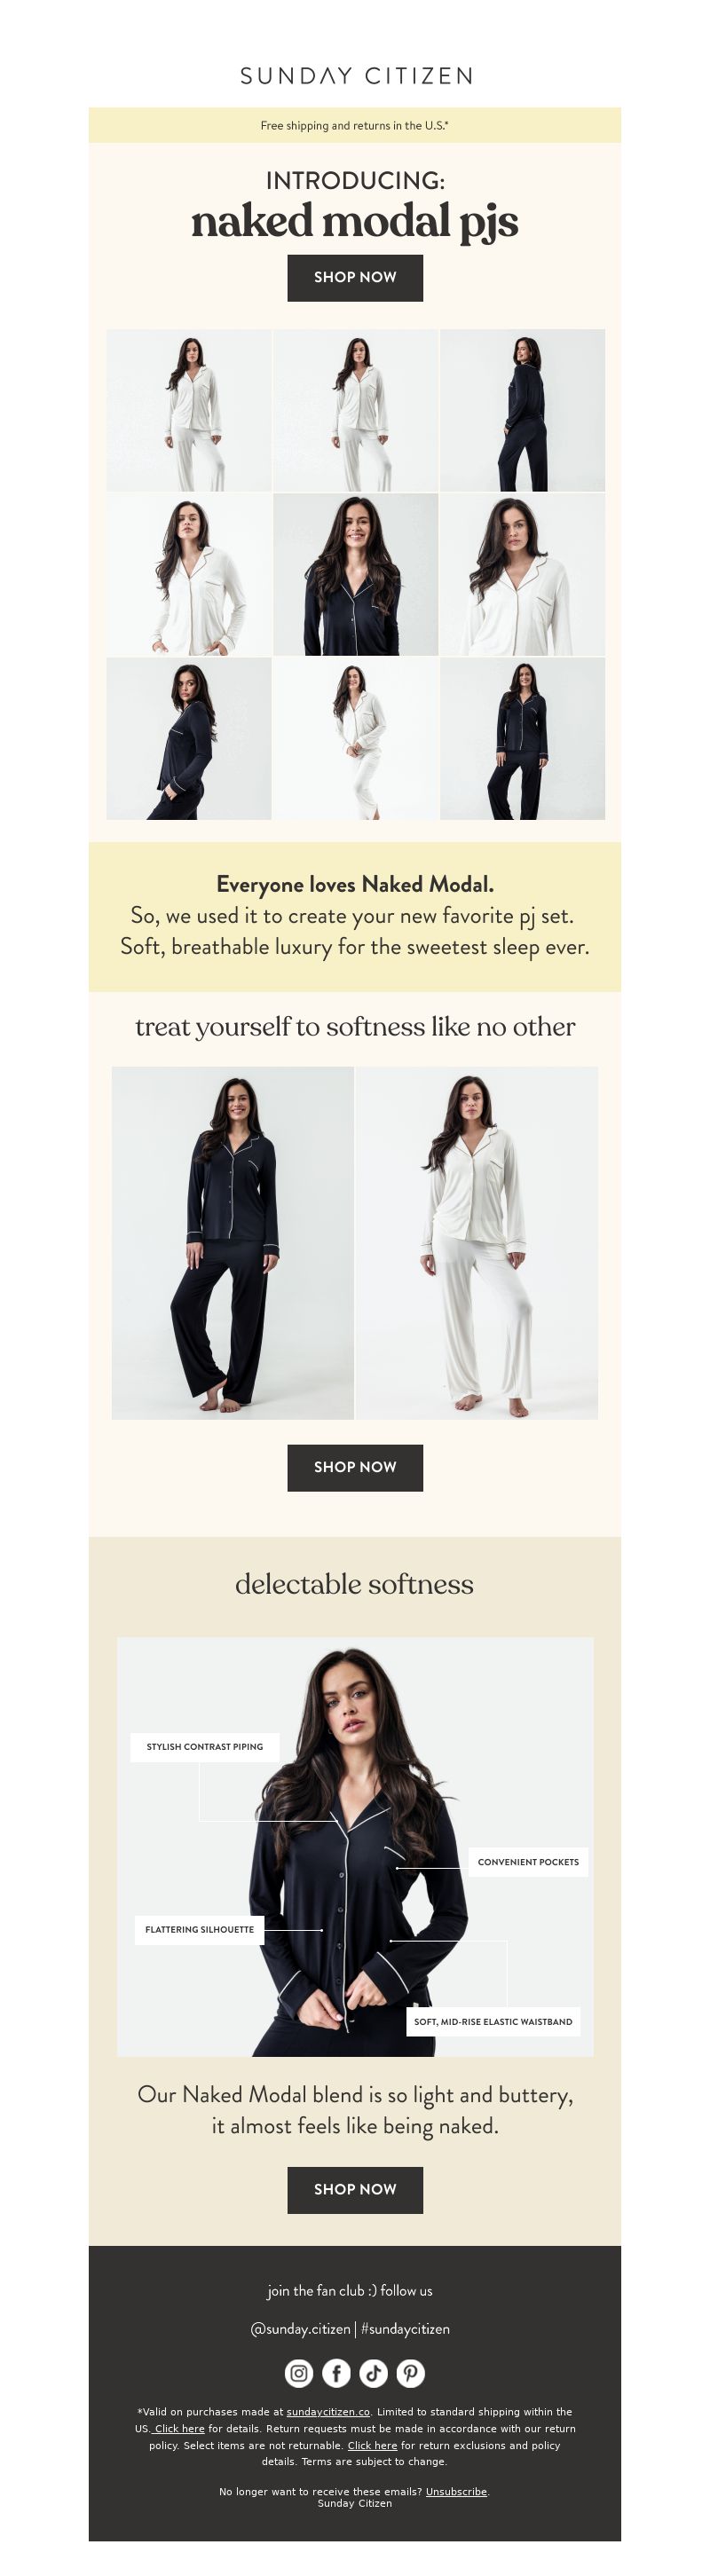Click the Stylish Contrast Piping label
The height and width of the screenshot is (2576, 710).
point(205,1746)
